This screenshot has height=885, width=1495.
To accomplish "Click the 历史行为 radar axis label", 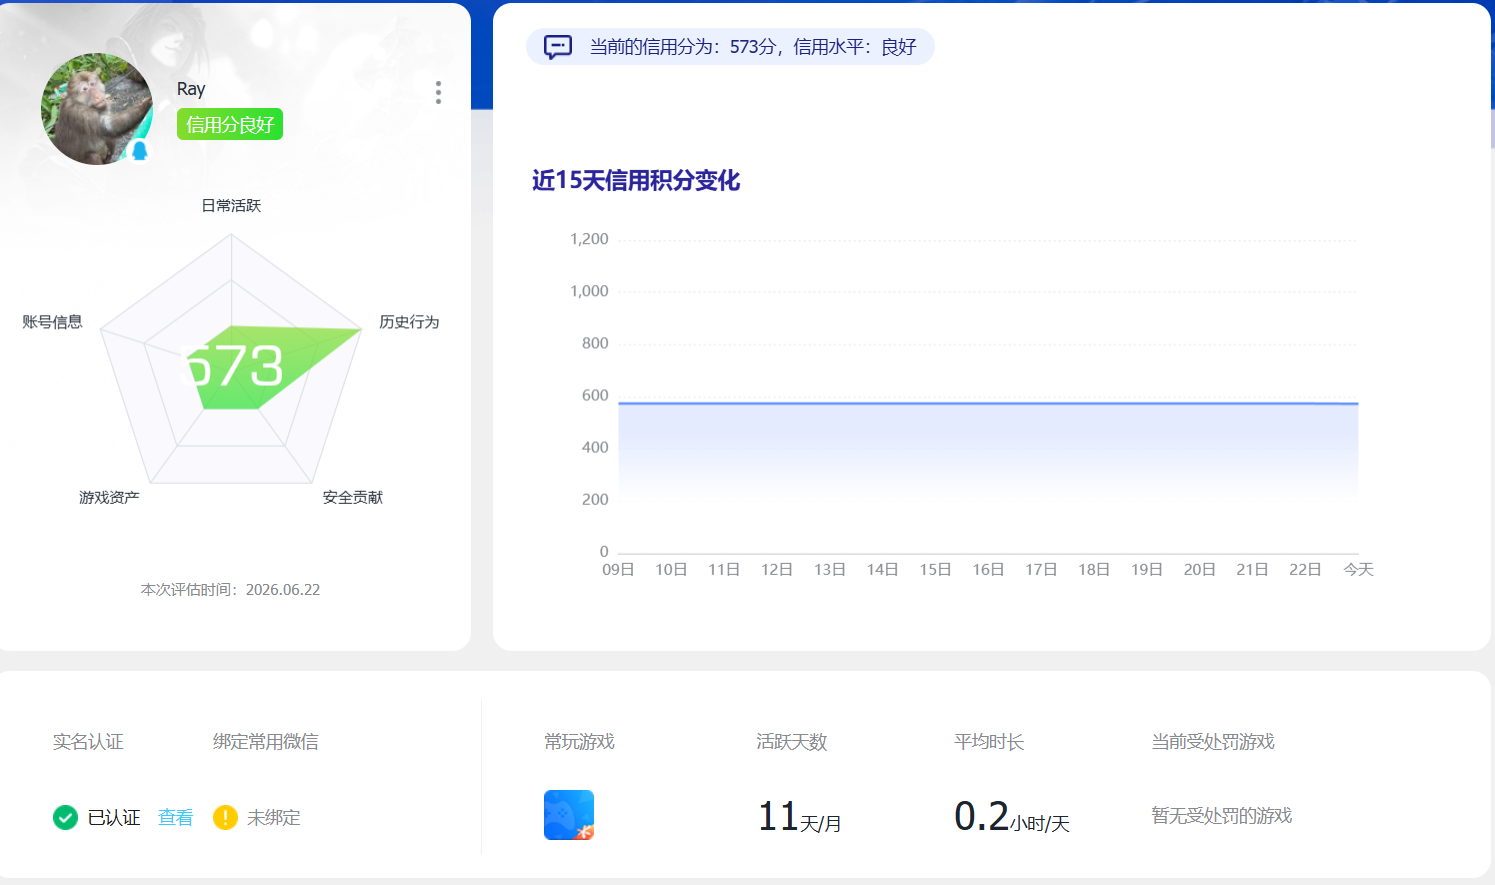I will pyautogui.click(x=409, y=322).
